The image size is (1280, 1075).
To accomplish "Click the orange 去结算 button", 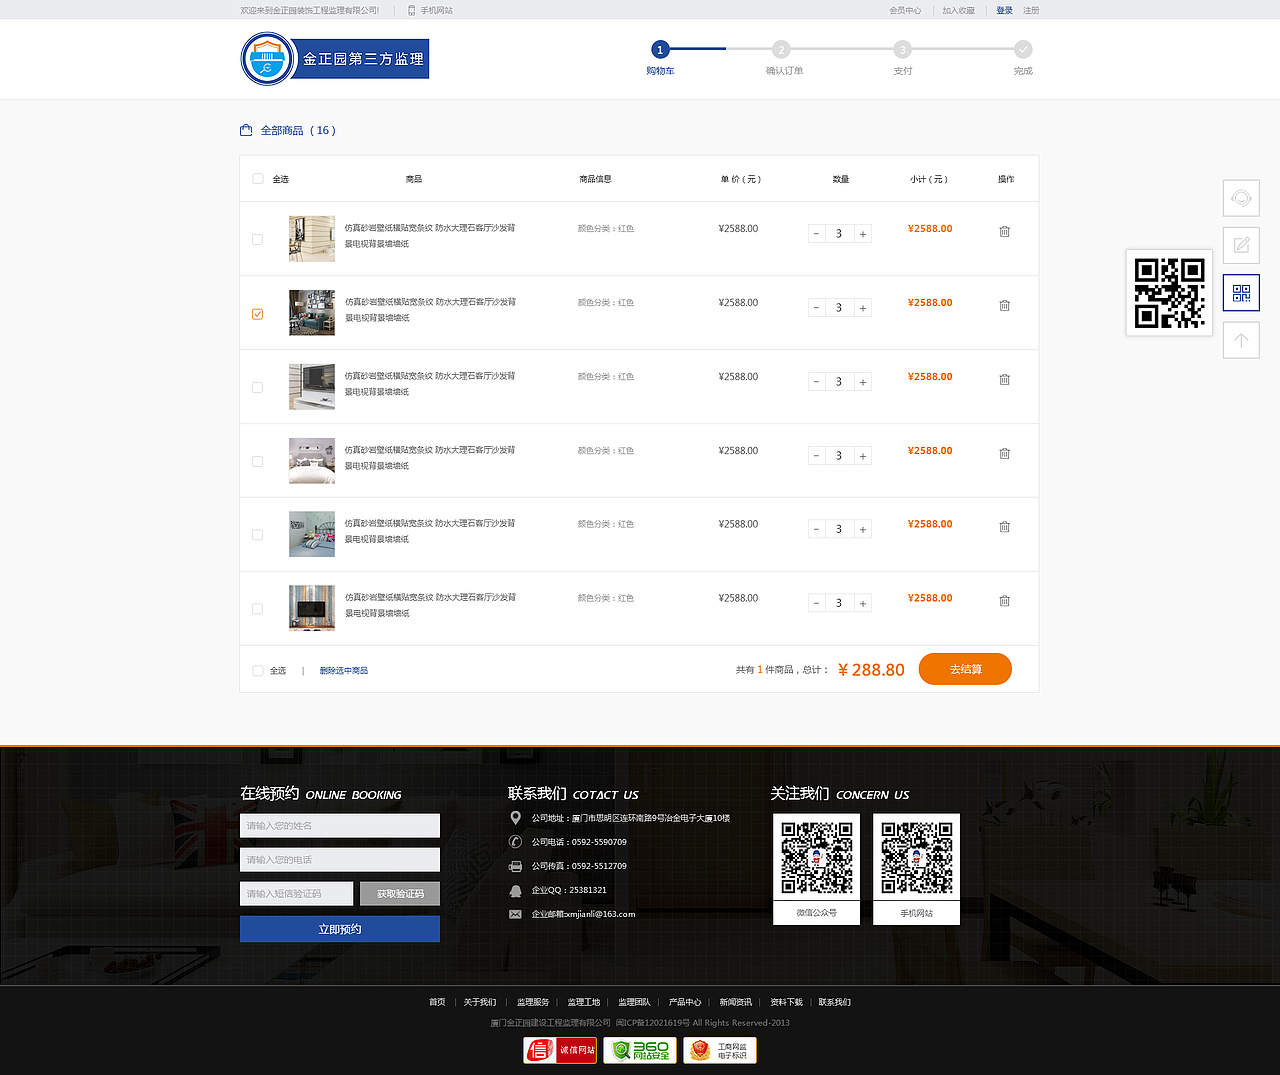I will tap(965, 669).
